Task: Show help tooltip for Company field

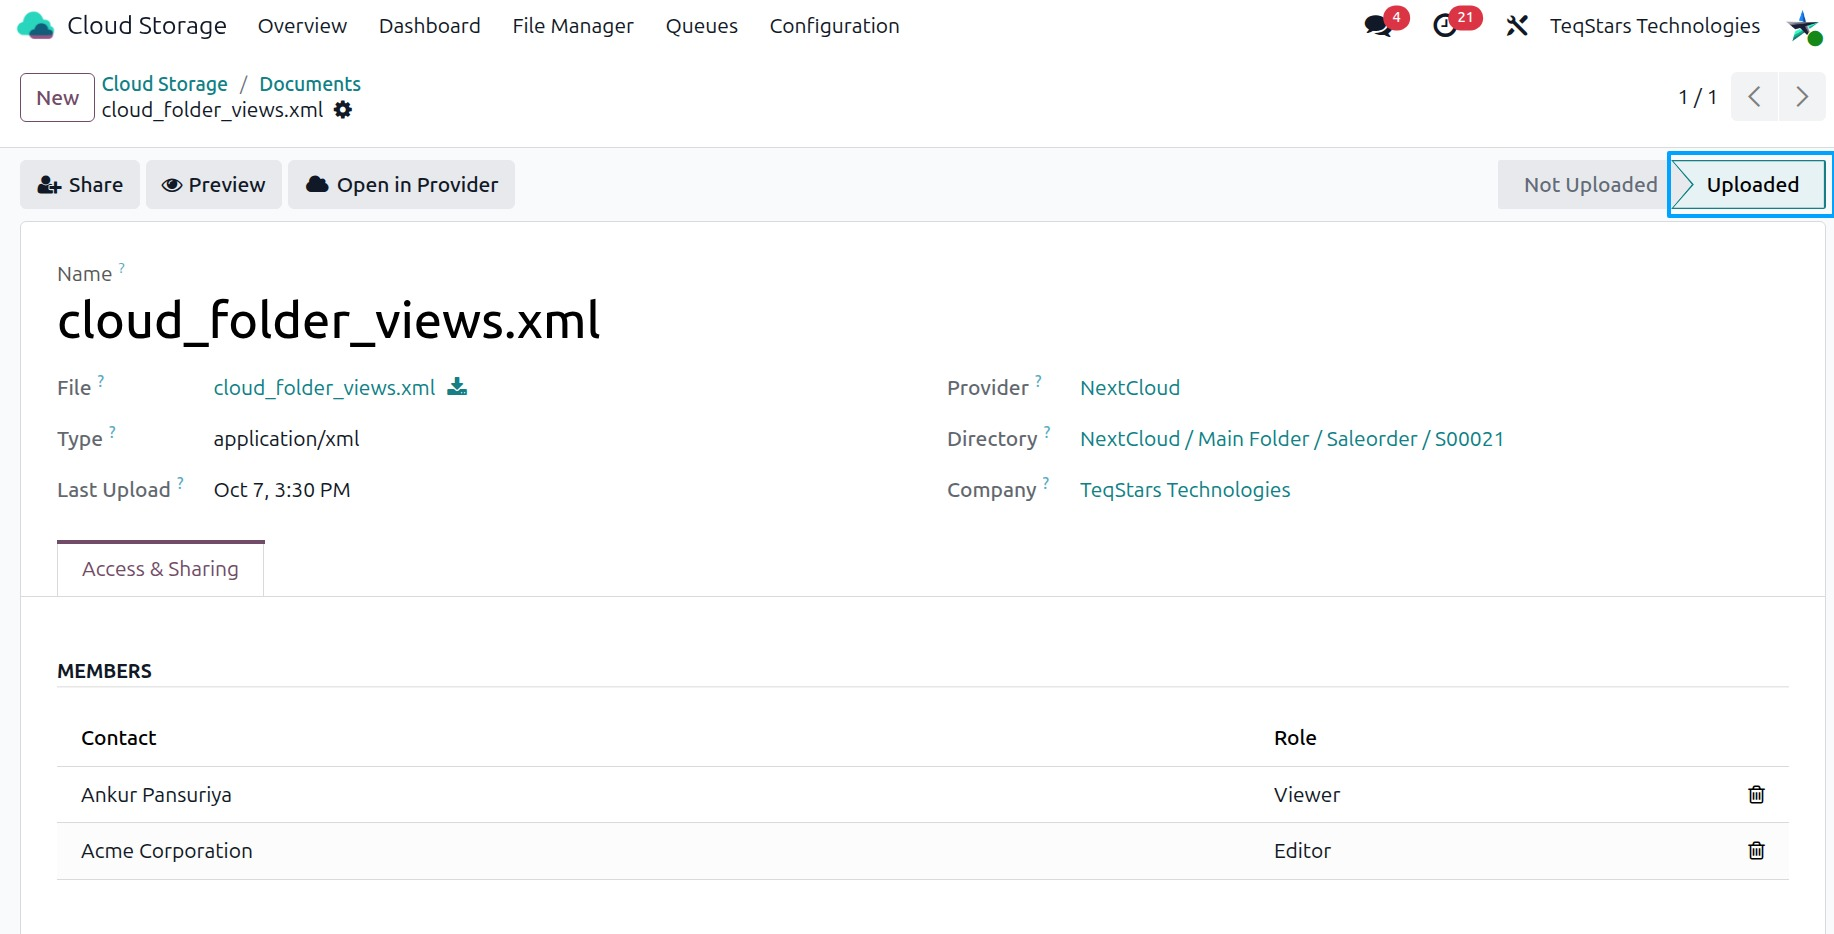Action: pos(1046,483)
